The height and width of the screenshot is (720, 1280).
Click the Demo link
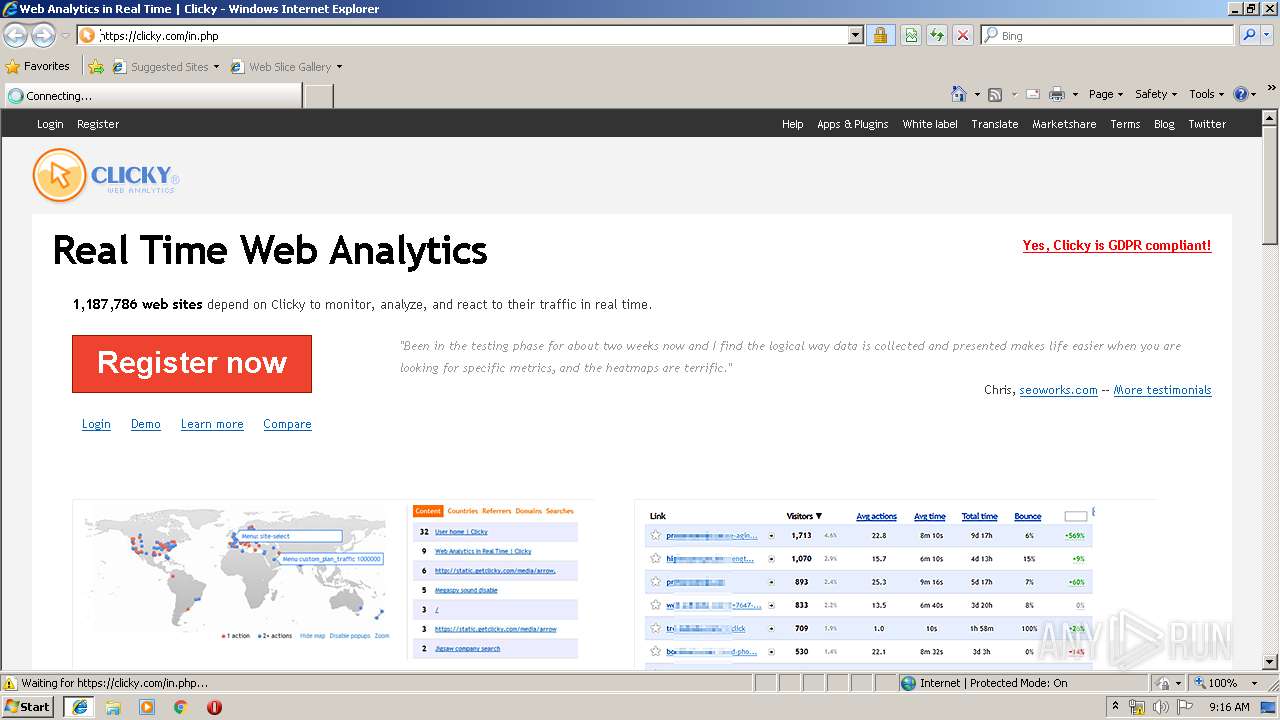pyautogui.click(x=146, y=424)
